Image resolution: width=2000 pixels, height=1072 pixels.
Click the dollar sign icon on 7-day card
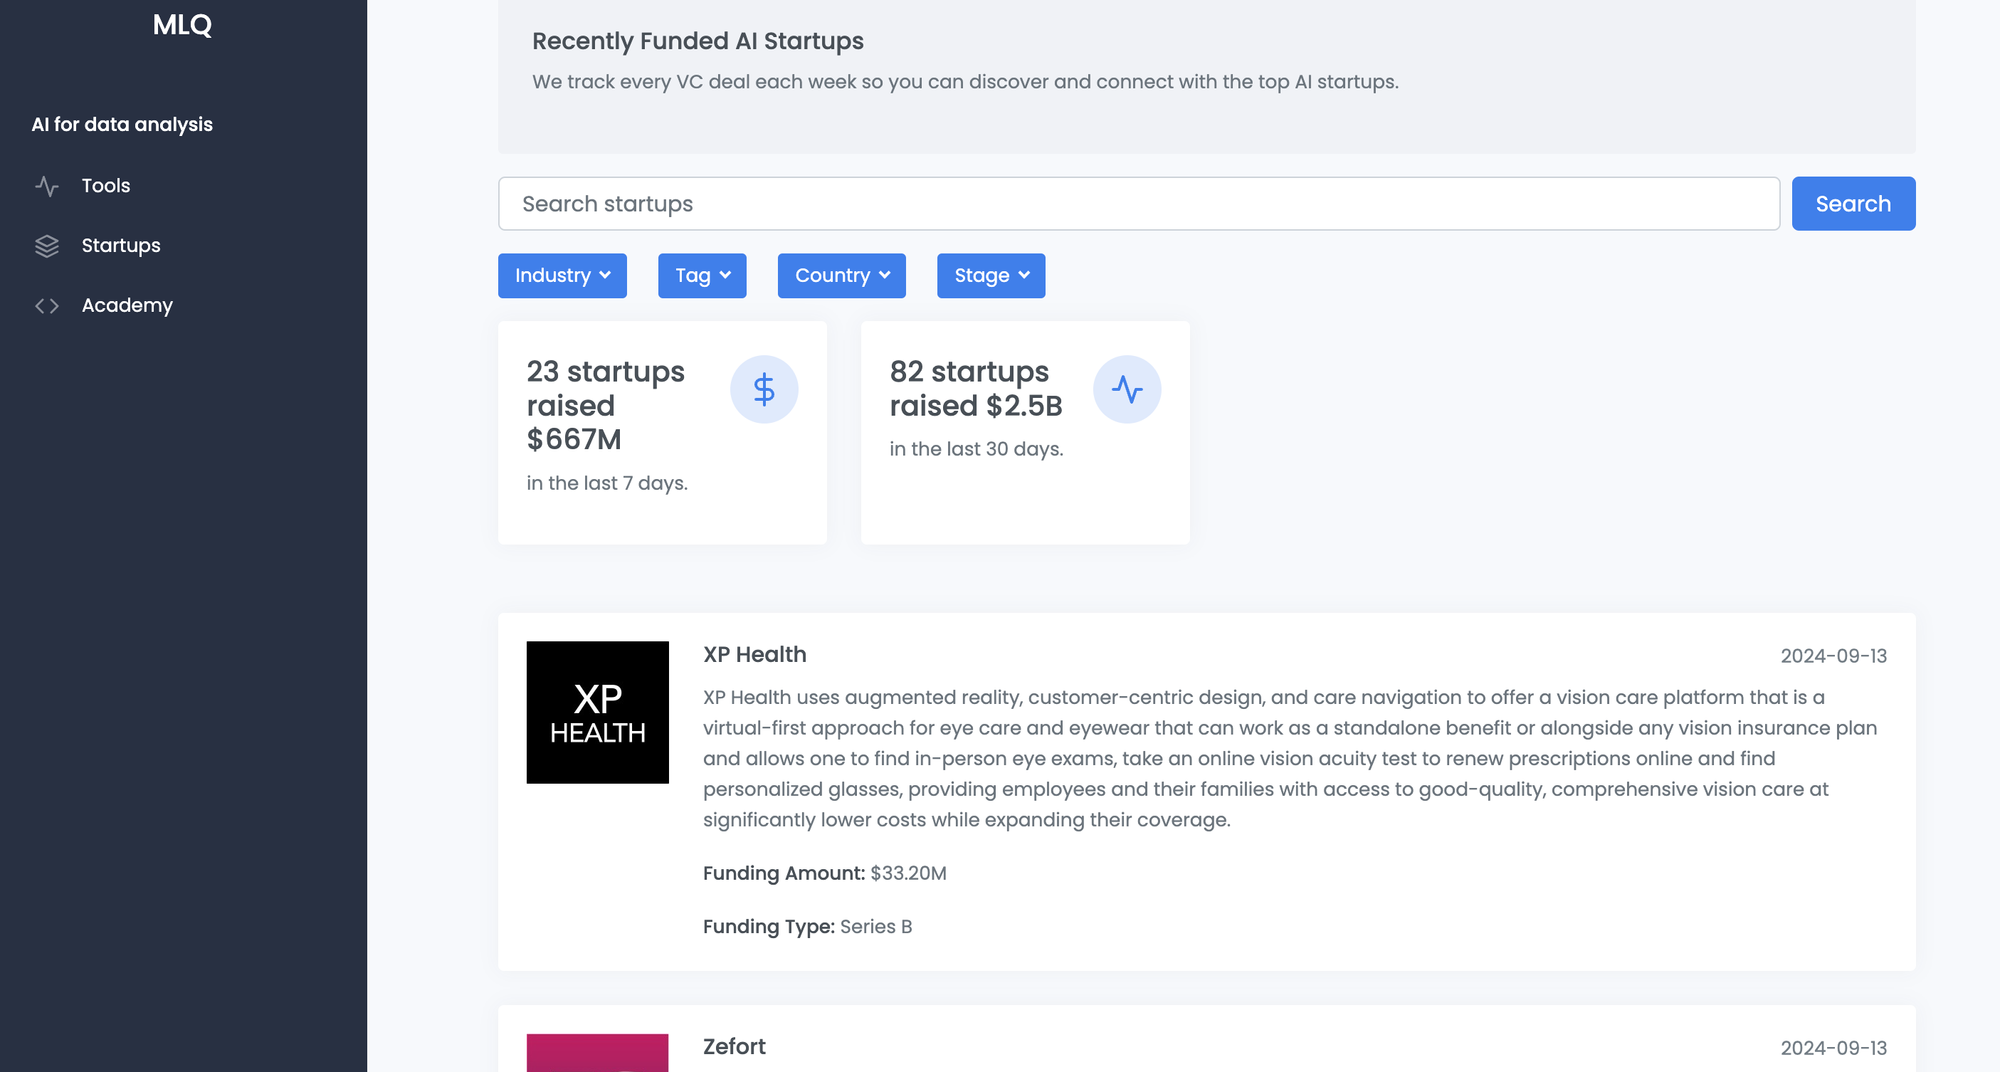tap(764, 389)
